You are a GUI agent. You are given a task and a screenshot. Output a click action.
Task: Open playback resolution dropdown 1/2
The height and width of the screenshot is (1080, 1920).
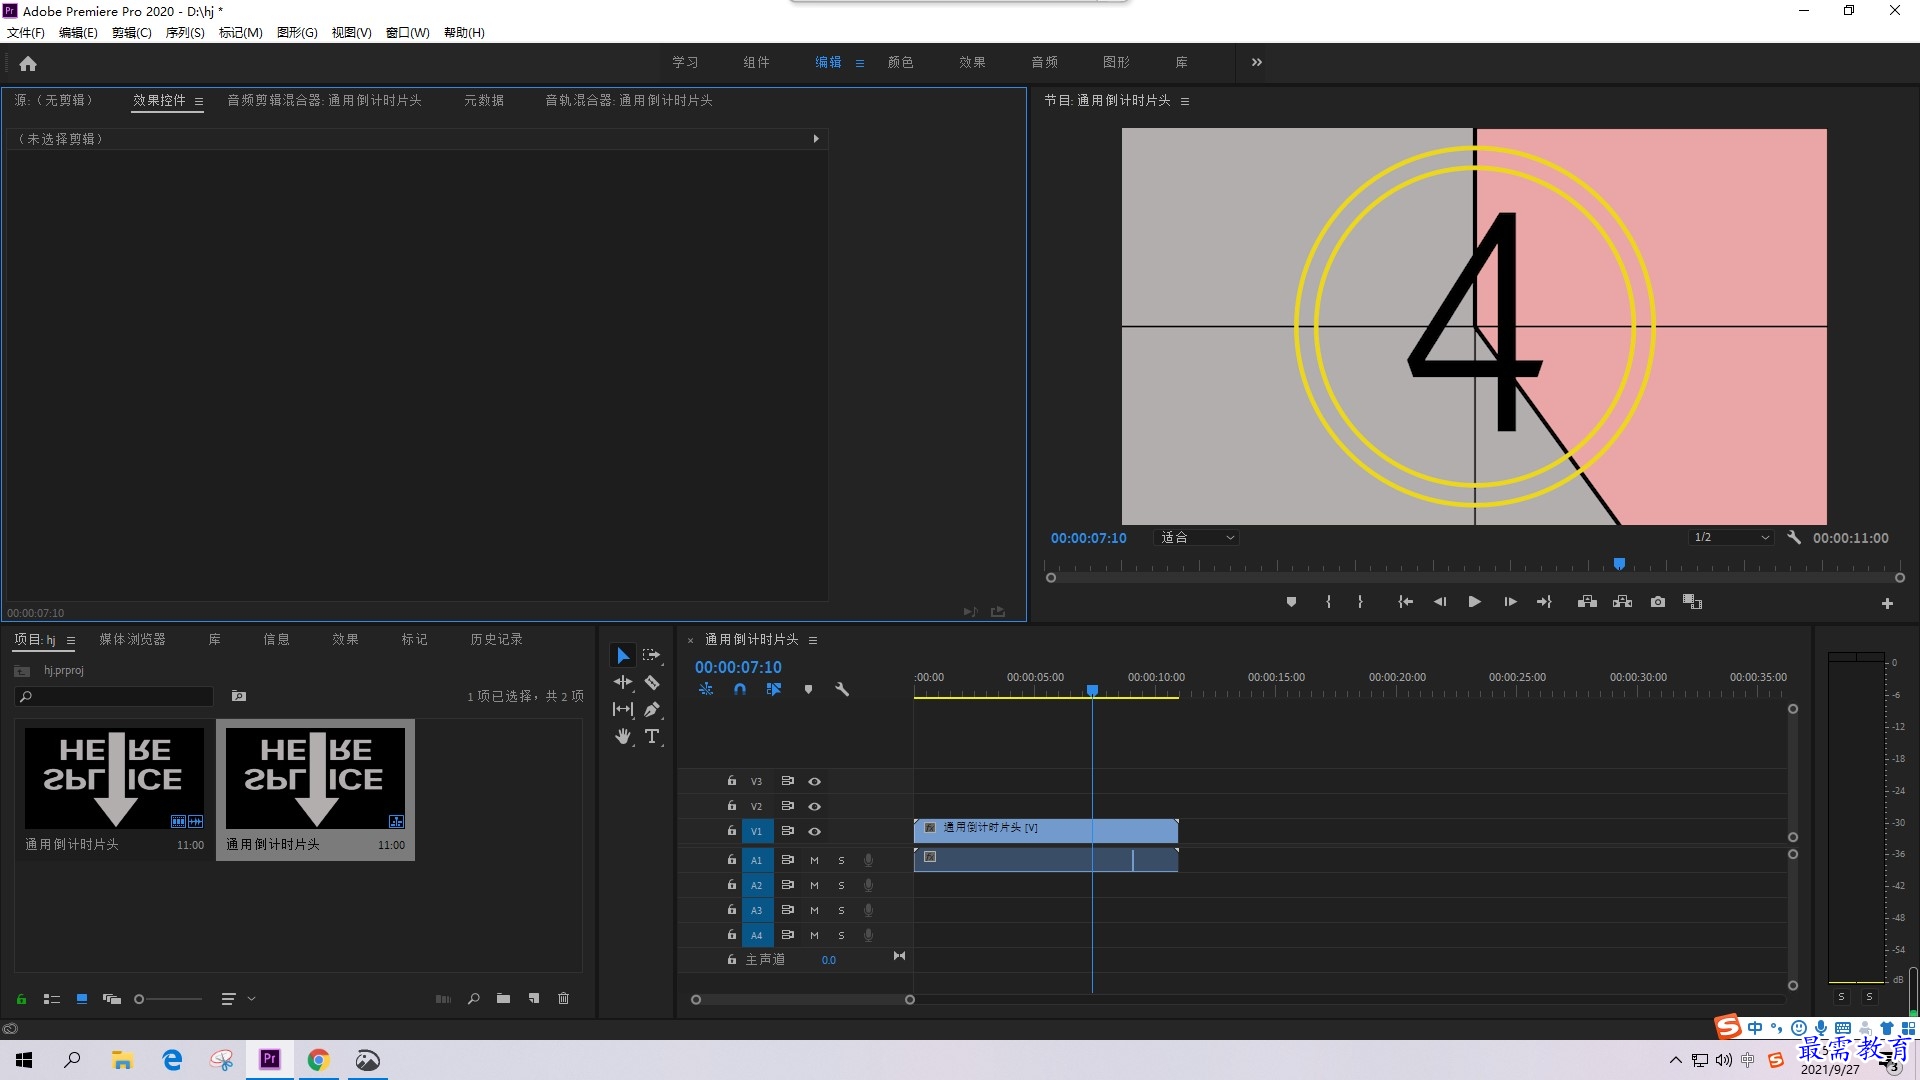1731,538
